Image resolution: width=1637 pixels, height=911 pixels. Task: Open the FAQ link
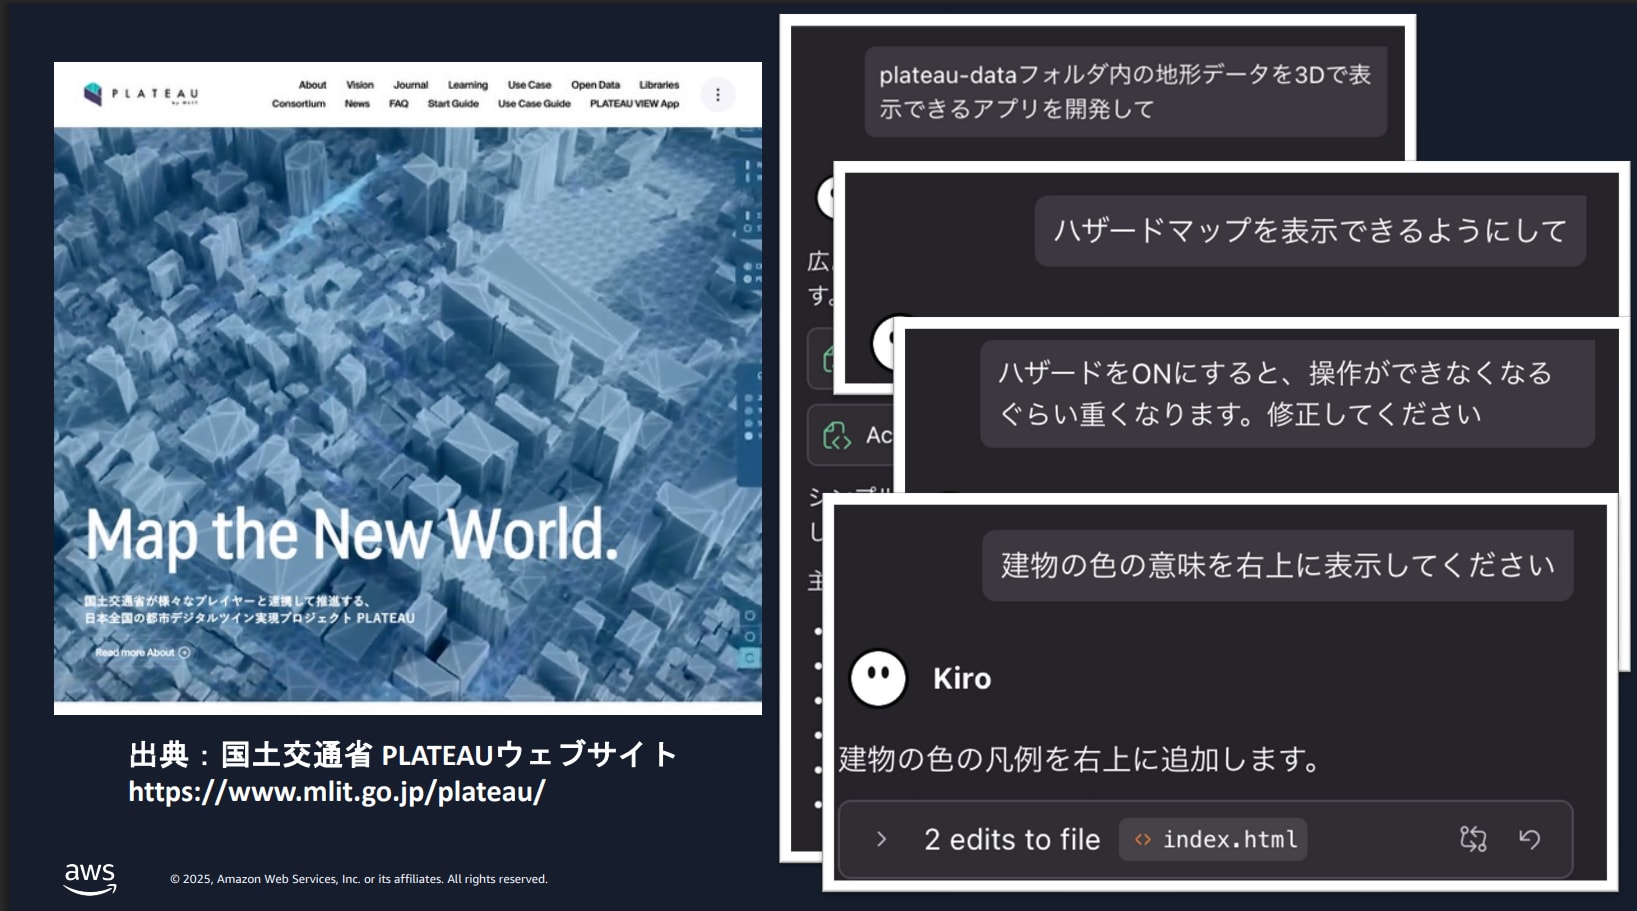(399, 104)
